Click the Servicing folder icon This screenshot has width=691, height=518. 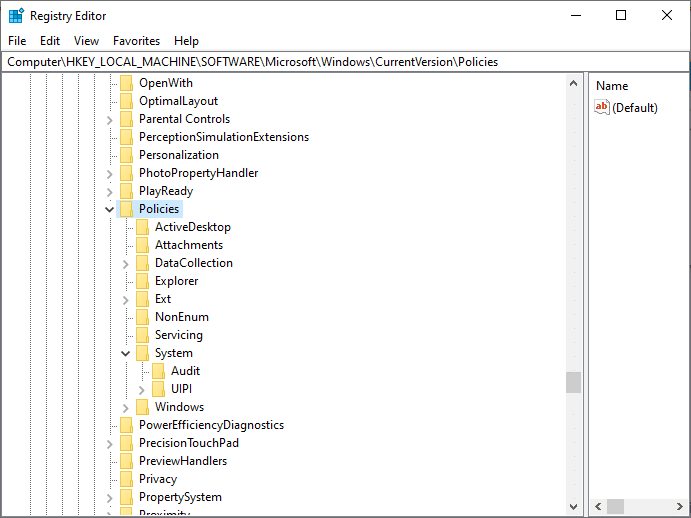(x=142, y=335)
